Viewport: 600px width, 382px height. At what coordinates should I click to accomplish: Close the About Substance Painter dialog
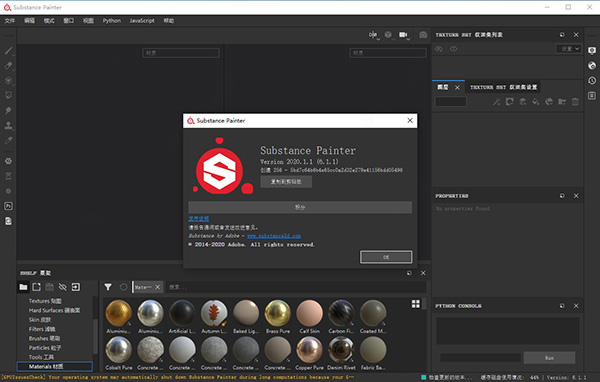410,121
